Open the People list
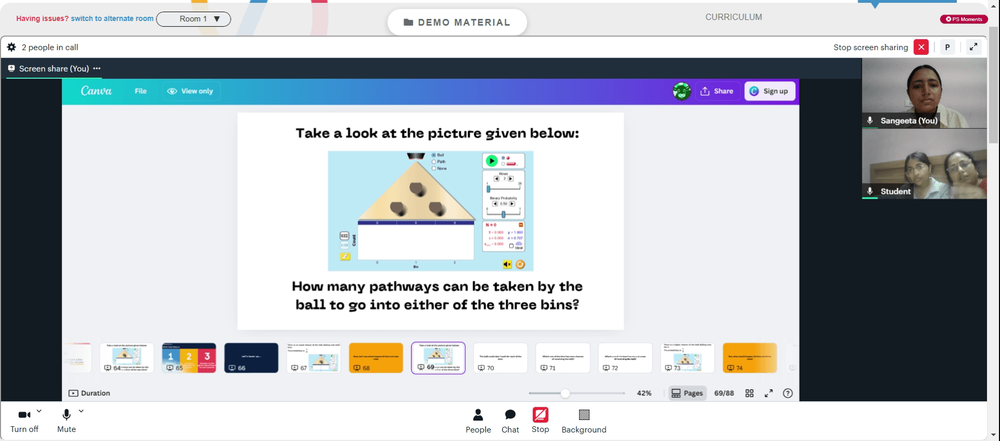Viewport: 1000px width, 441px height. pos(478,421)
